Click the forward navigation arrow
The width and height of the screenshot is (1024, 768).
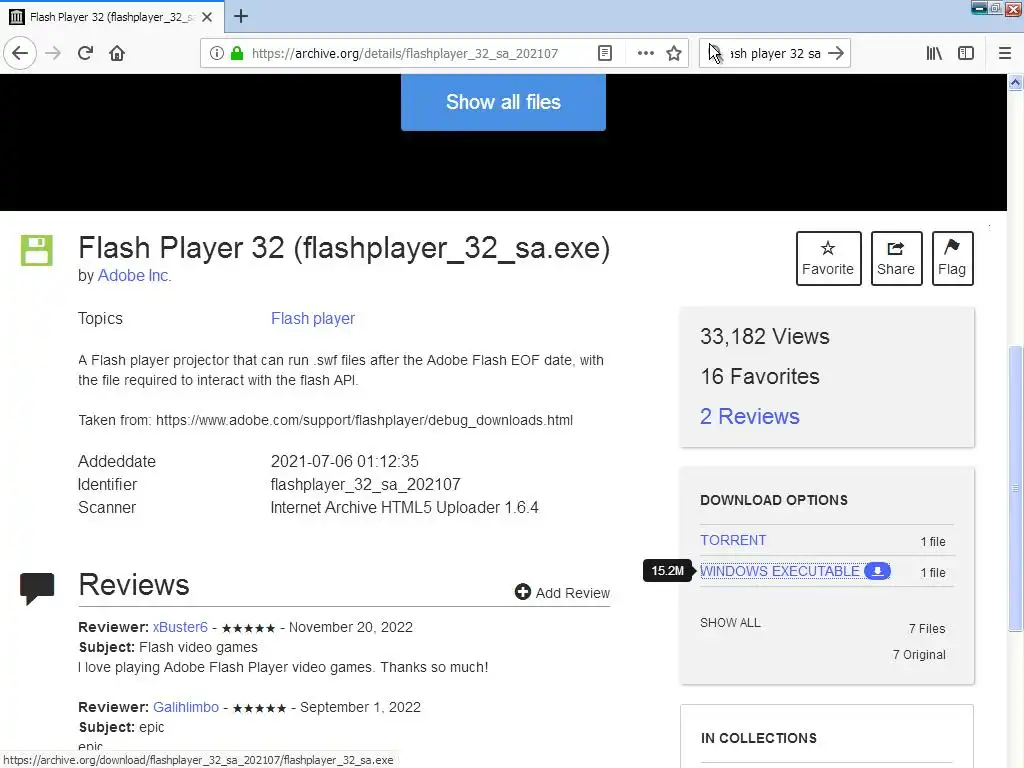(x=53, y=53)
